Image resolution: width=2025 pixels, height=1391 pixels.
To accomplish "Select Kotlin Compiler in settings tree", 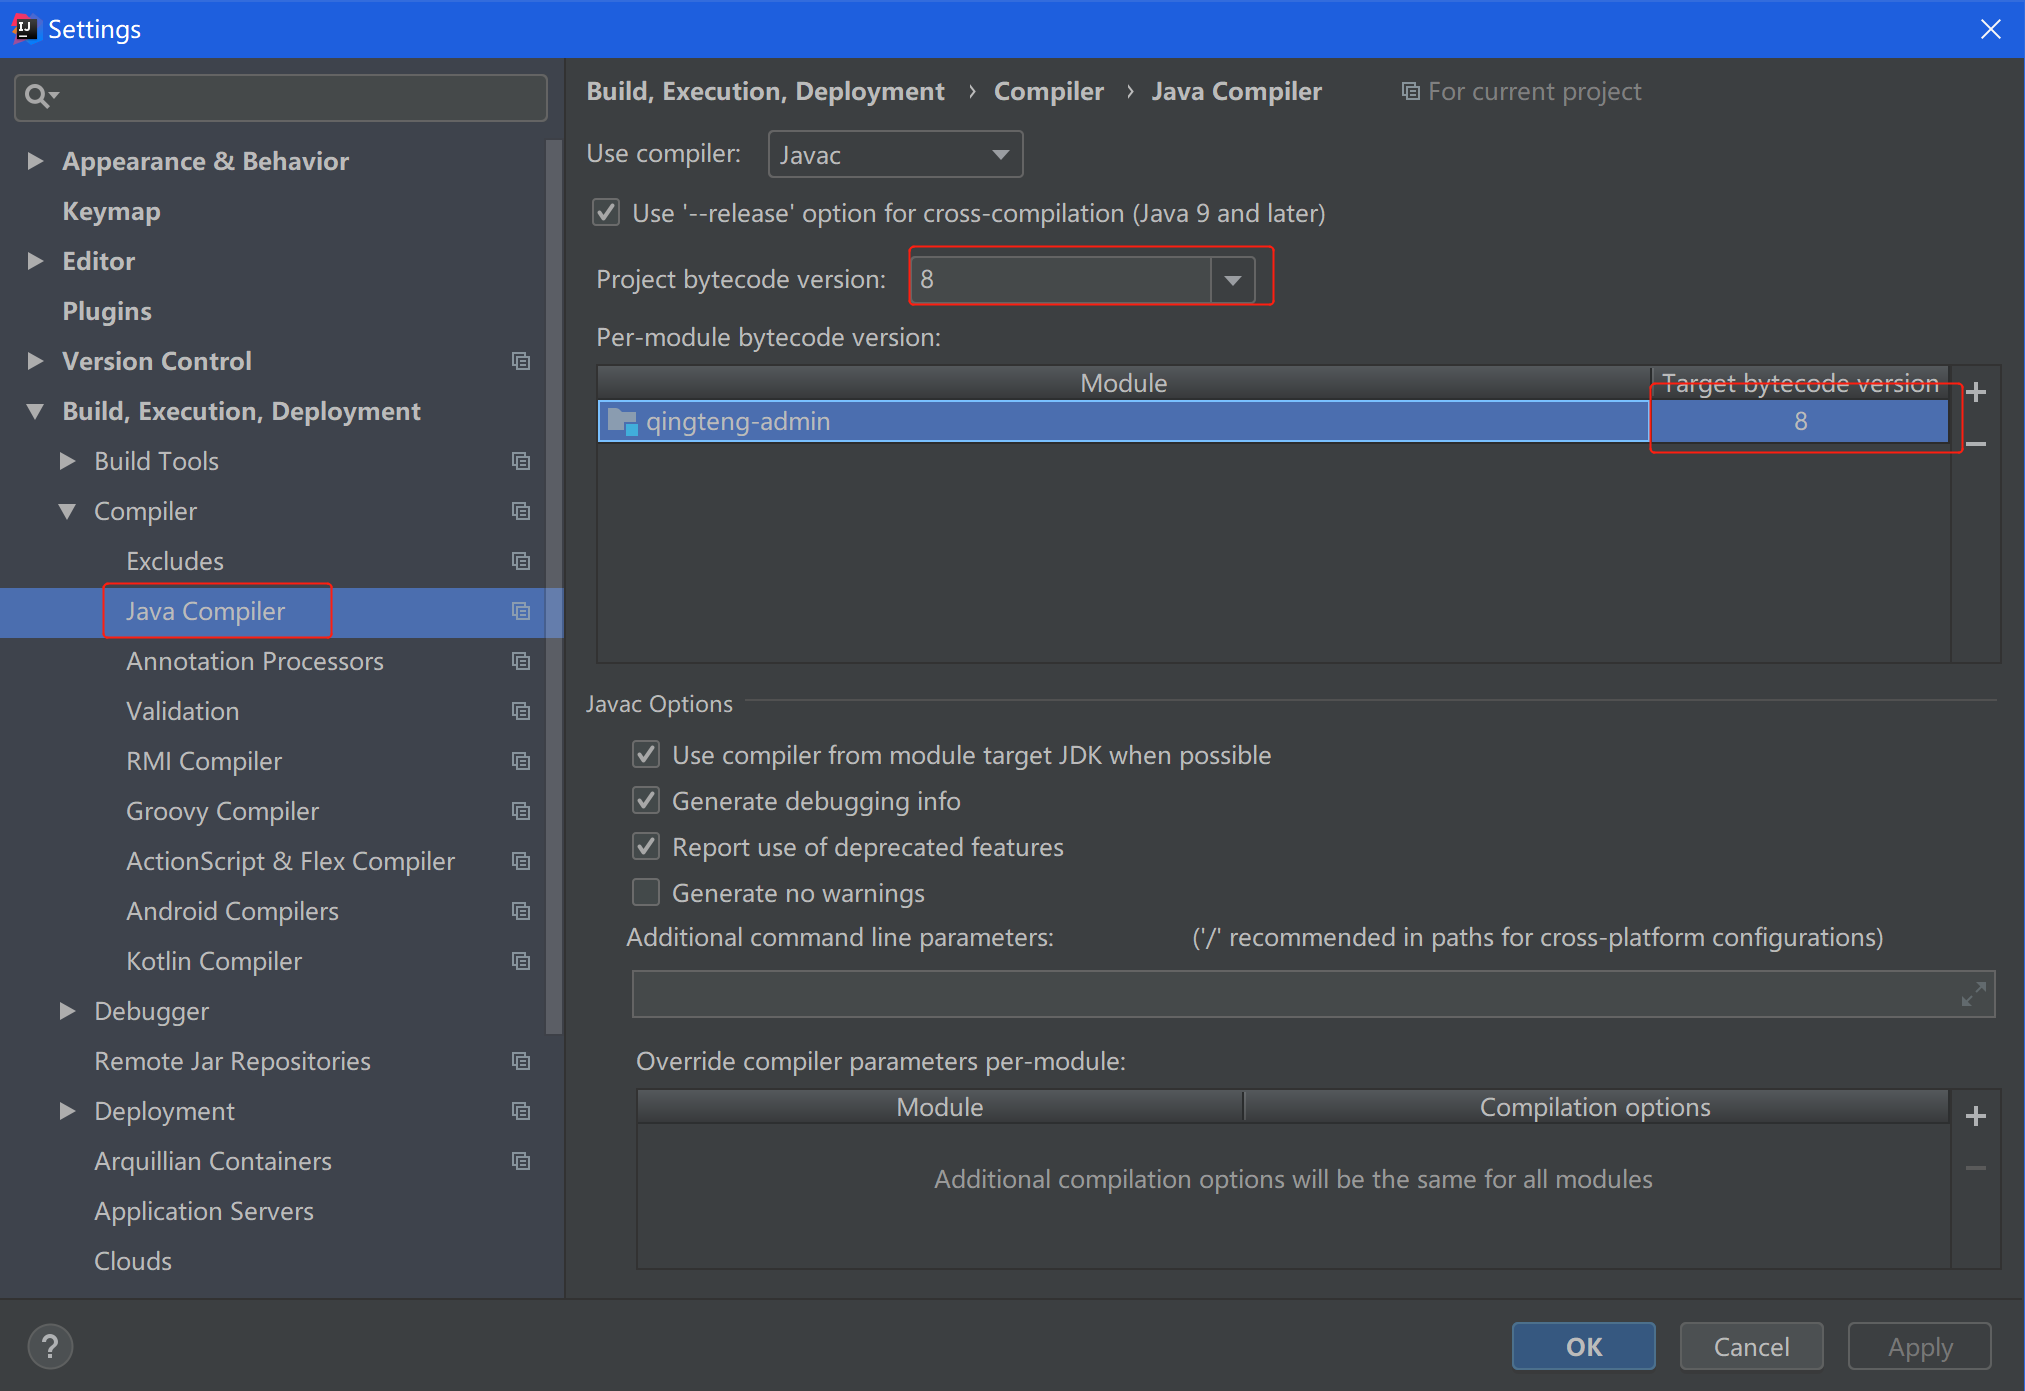I will click(x=214, y=961).
